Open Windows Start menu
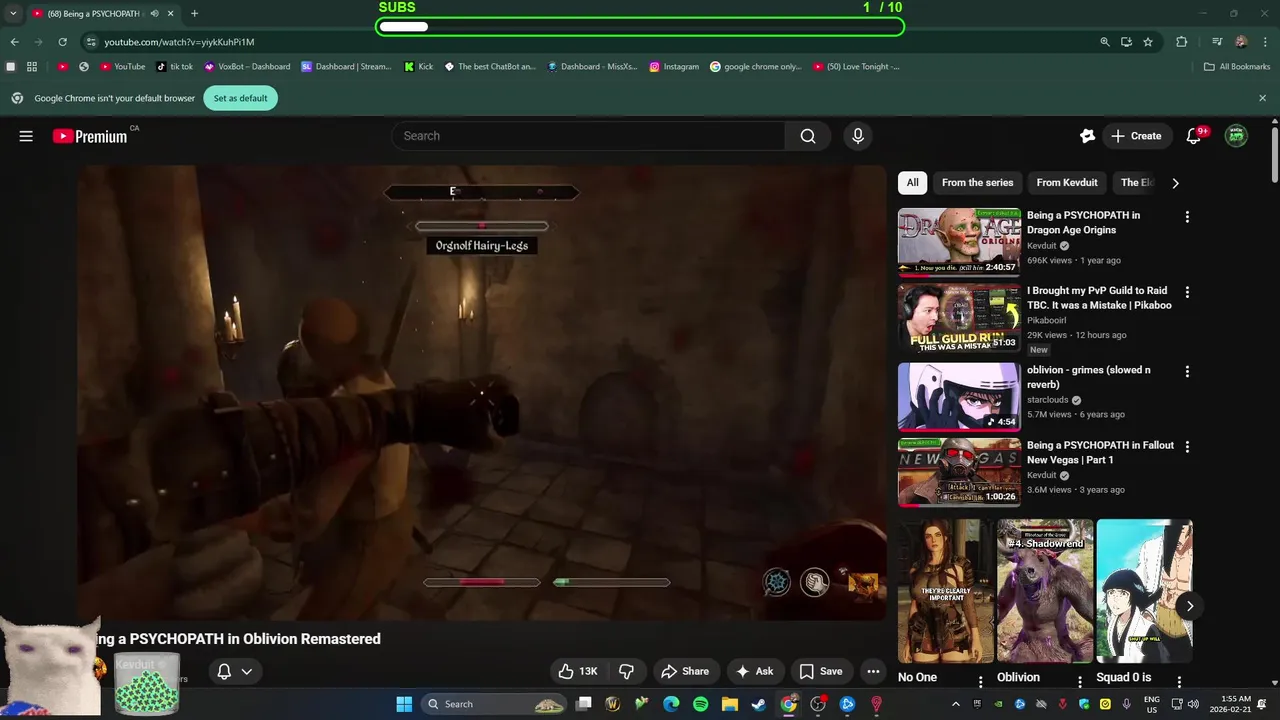Image resolution: width=1280 pixels, height=720 pixels. click(404, 704)
